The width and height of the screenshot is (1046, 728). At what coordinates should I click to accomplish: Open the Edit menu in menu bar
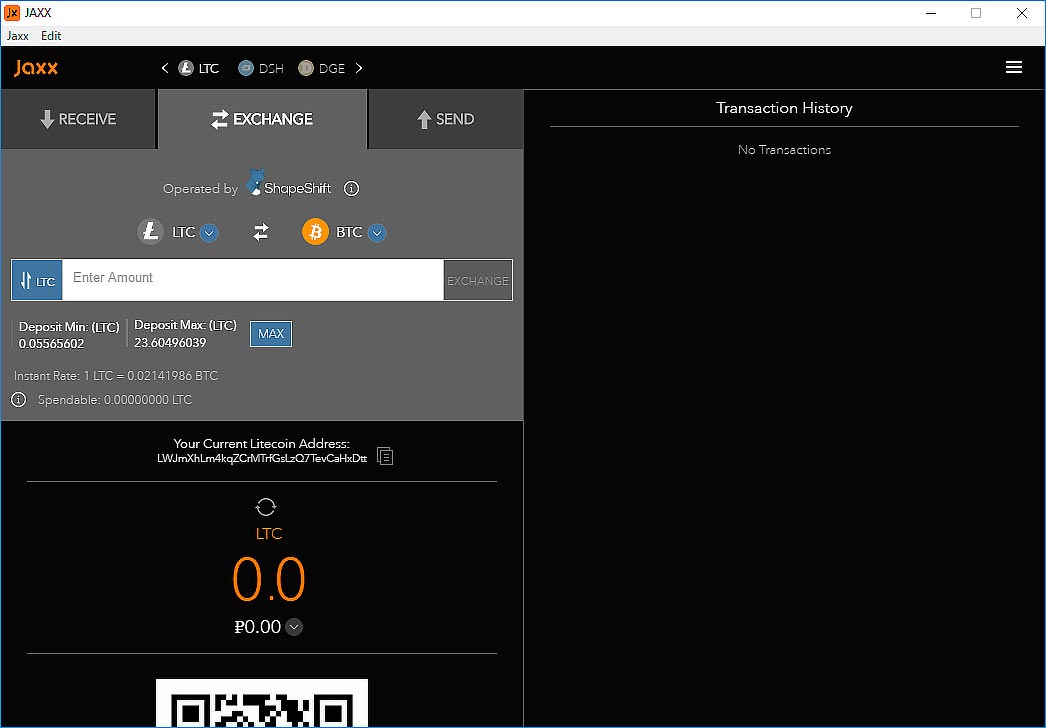[51, 36]
